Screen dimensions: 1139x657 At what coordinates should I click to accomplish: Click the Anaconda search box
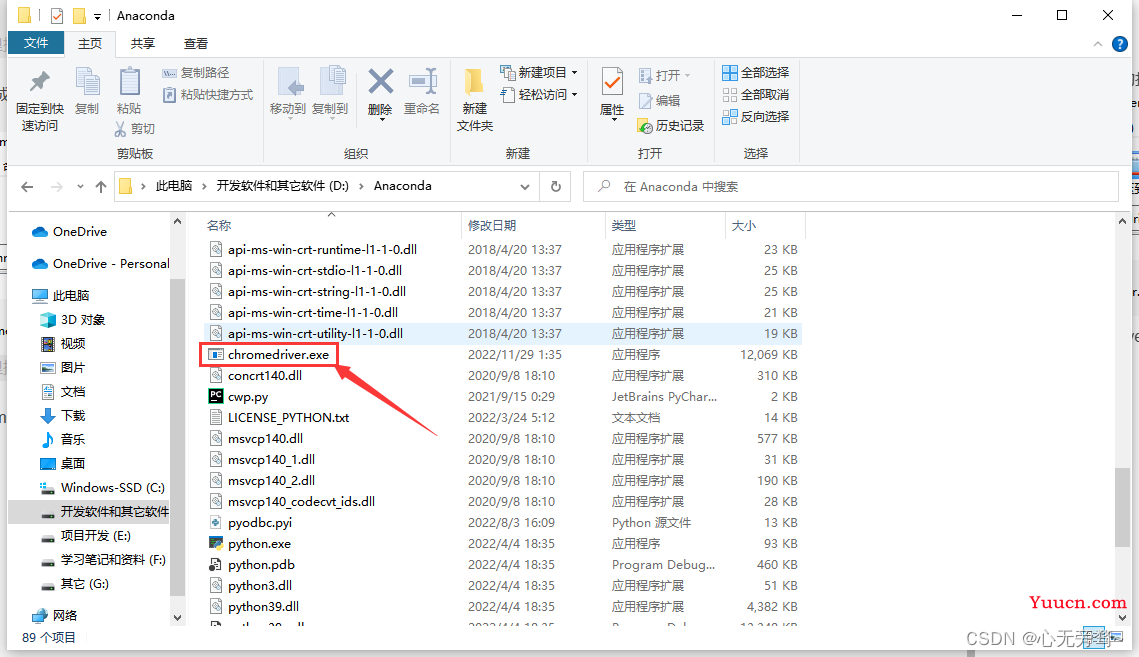click(x=851, y=187)
